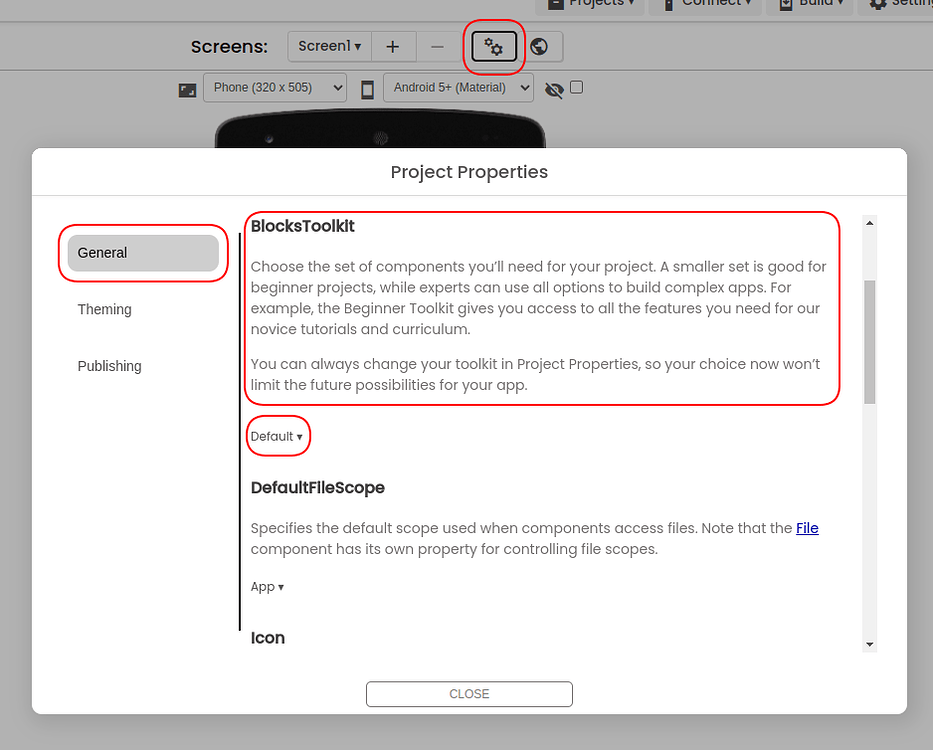Click the globe language icon next to the gear

click(538, 46)
